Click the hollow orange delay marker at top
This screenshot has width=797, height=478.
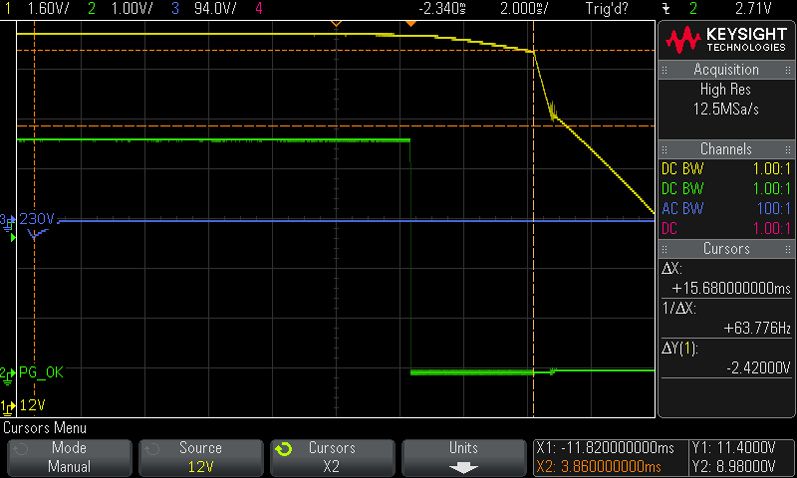(x=335, y=23)
